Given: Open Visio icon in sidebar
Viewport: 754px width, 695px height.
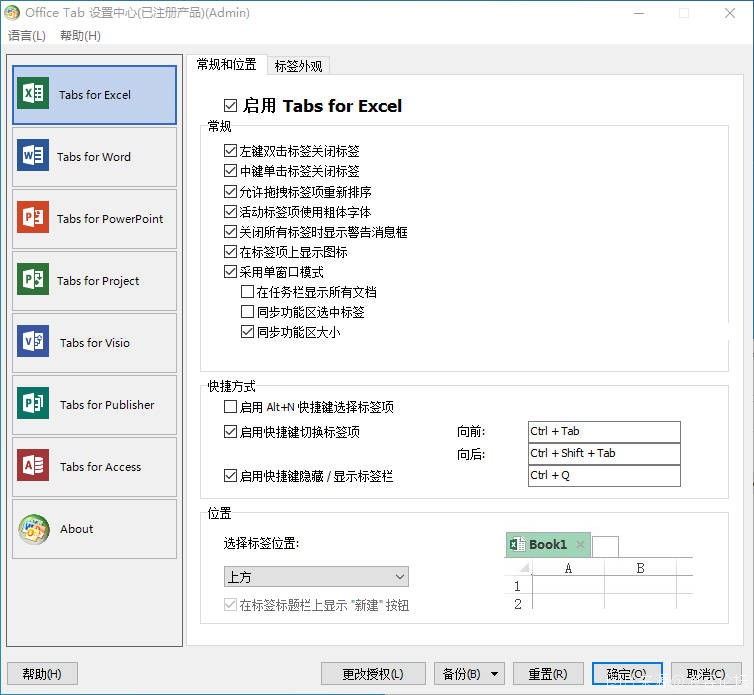Looking at the screenshot, I should [x=33, y=341].
